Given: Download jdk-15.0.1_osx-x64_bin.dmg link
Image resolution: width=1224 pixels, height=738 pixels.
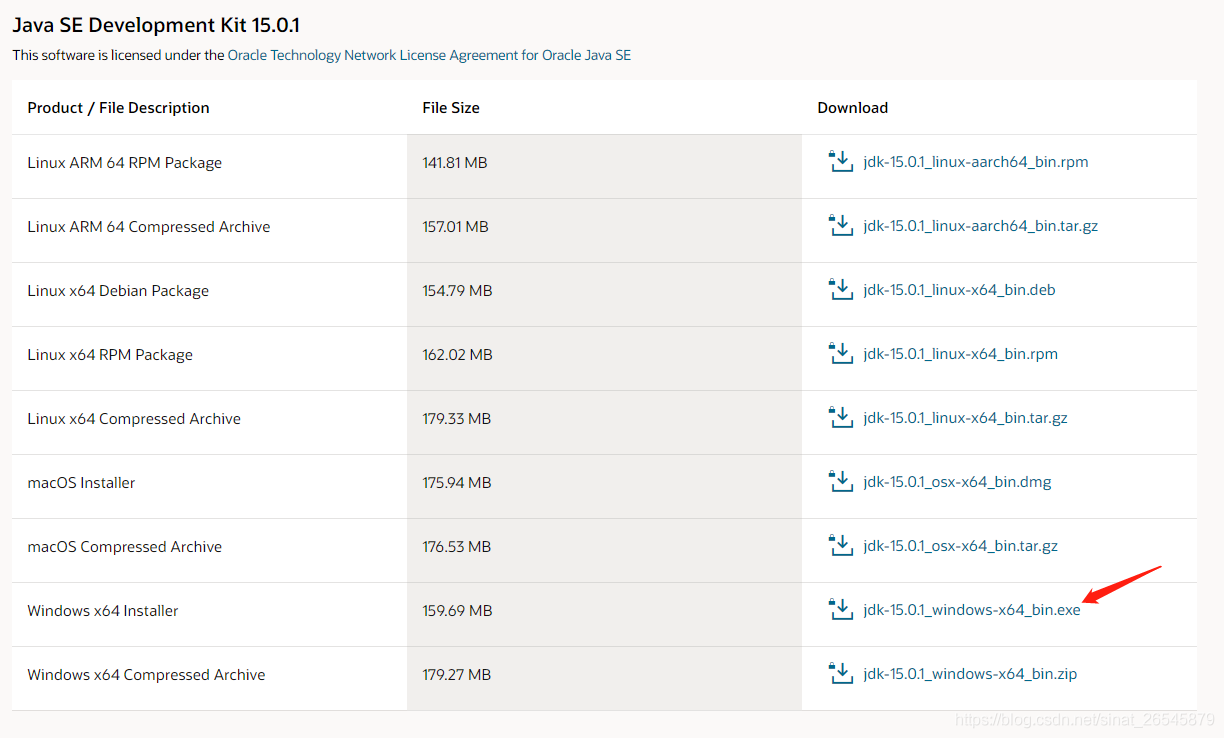Looking at the screenshot, I should coord(957,482).
